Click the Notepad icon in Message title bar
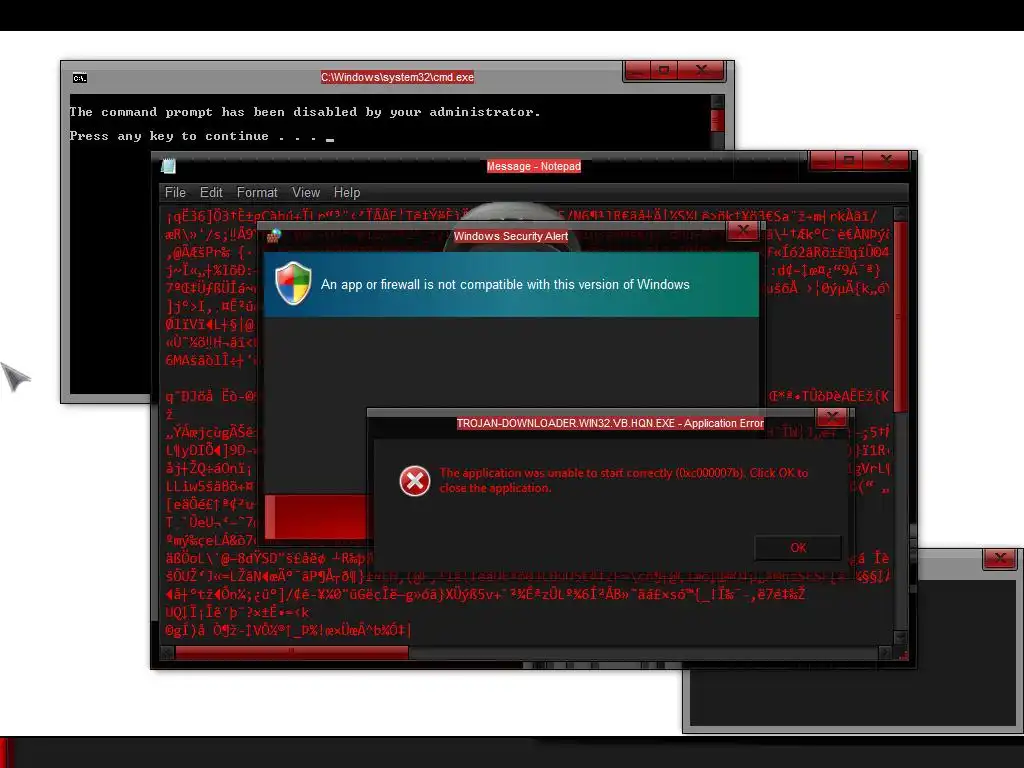Viewport: 1024px width, 768px height. pos(168,166)
